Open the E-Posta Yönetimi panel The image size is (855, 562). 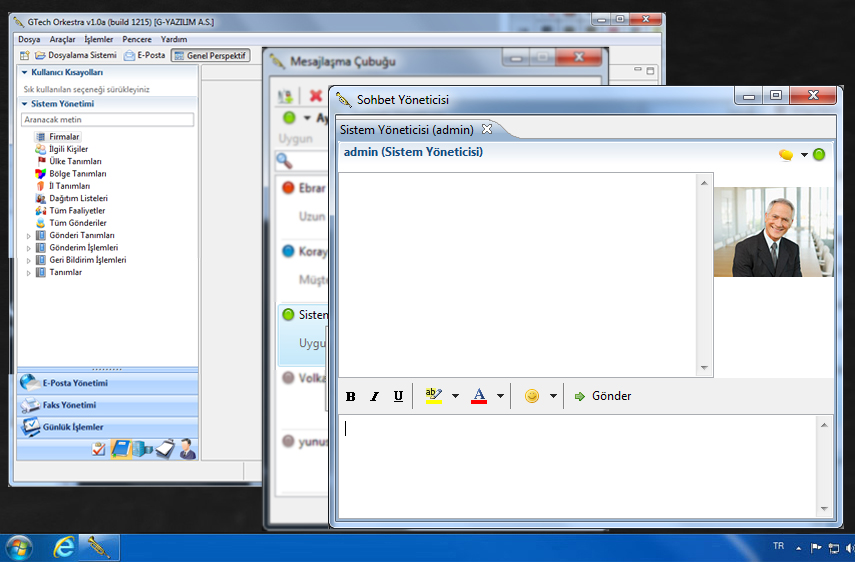click(75, 383)
